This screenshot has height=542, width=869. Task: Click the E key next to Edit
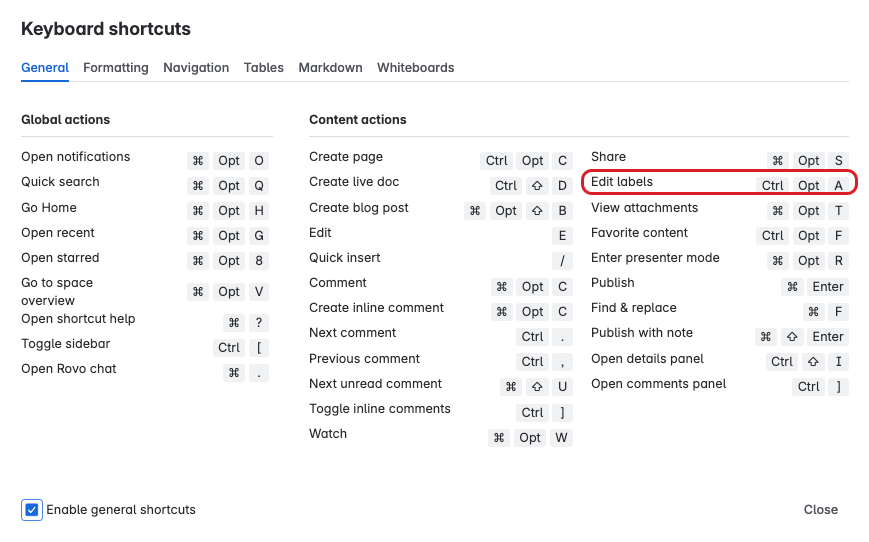coord(563,236)
